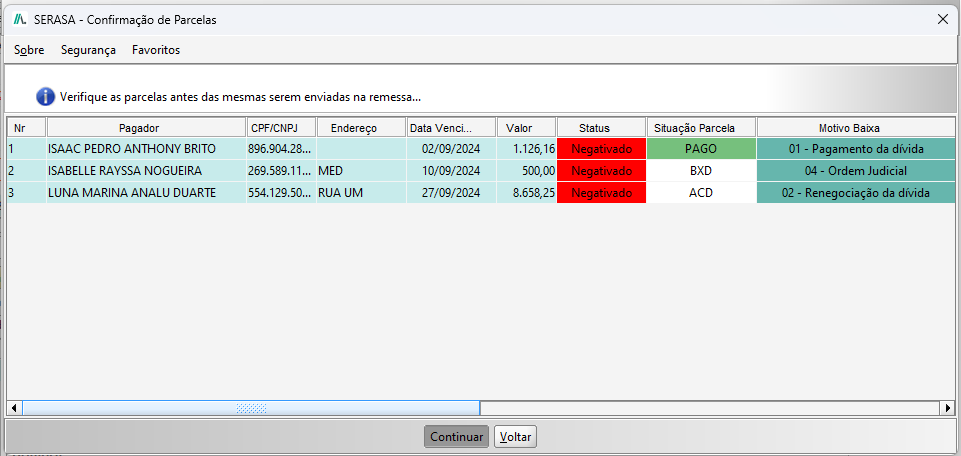Click the RUA UM address cell
961x456 pixels.
click(361, 193)
